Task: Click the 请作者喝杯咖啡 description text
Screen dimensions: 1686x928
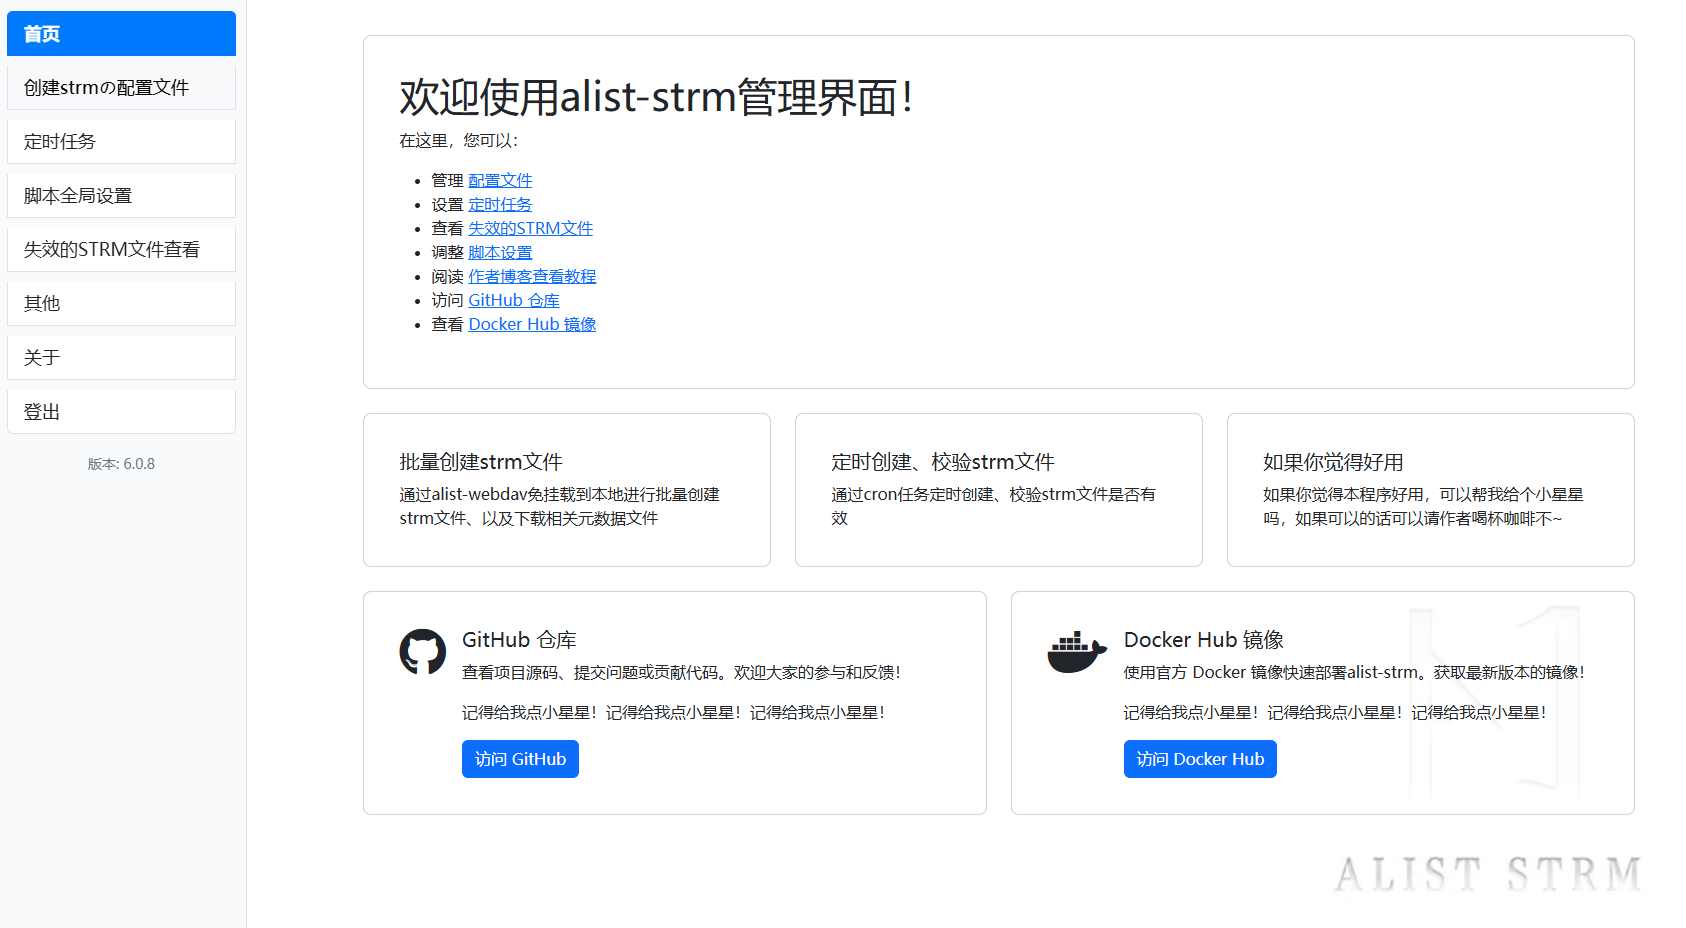Action: (x=1423, y=506)
